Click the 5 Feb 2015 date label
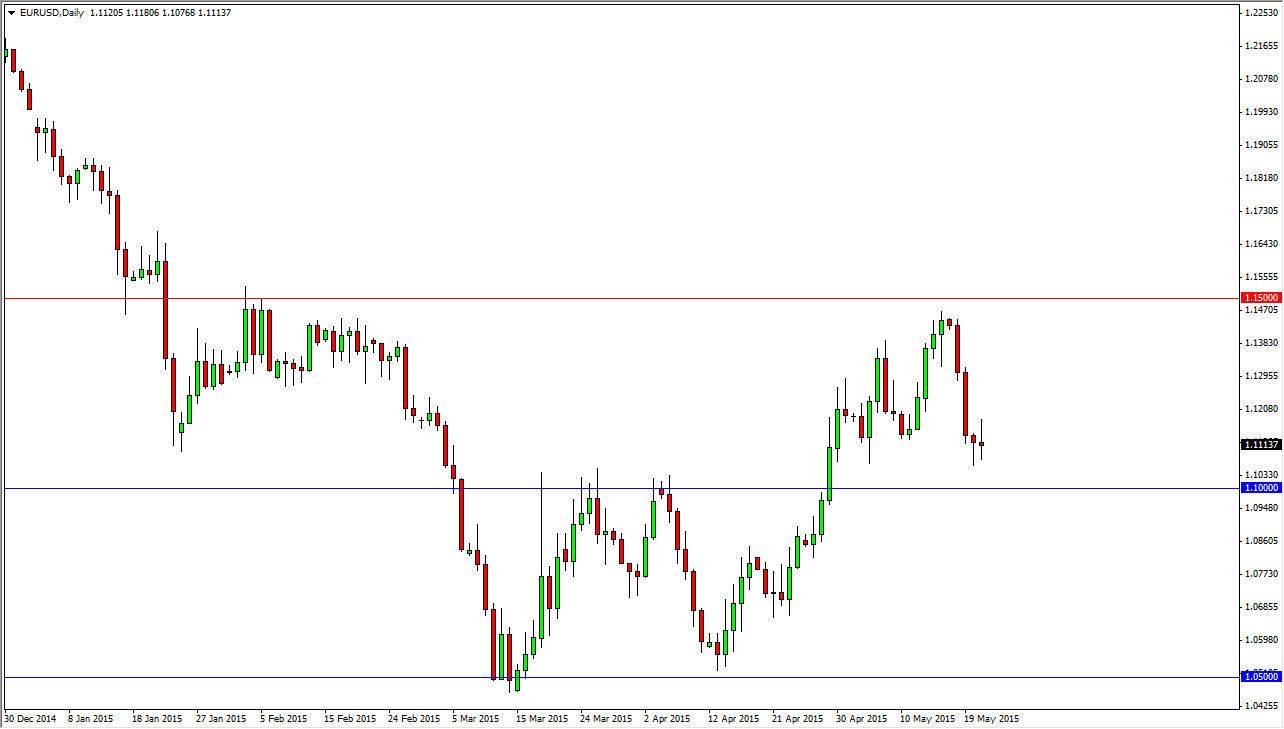 click(283, 719)
